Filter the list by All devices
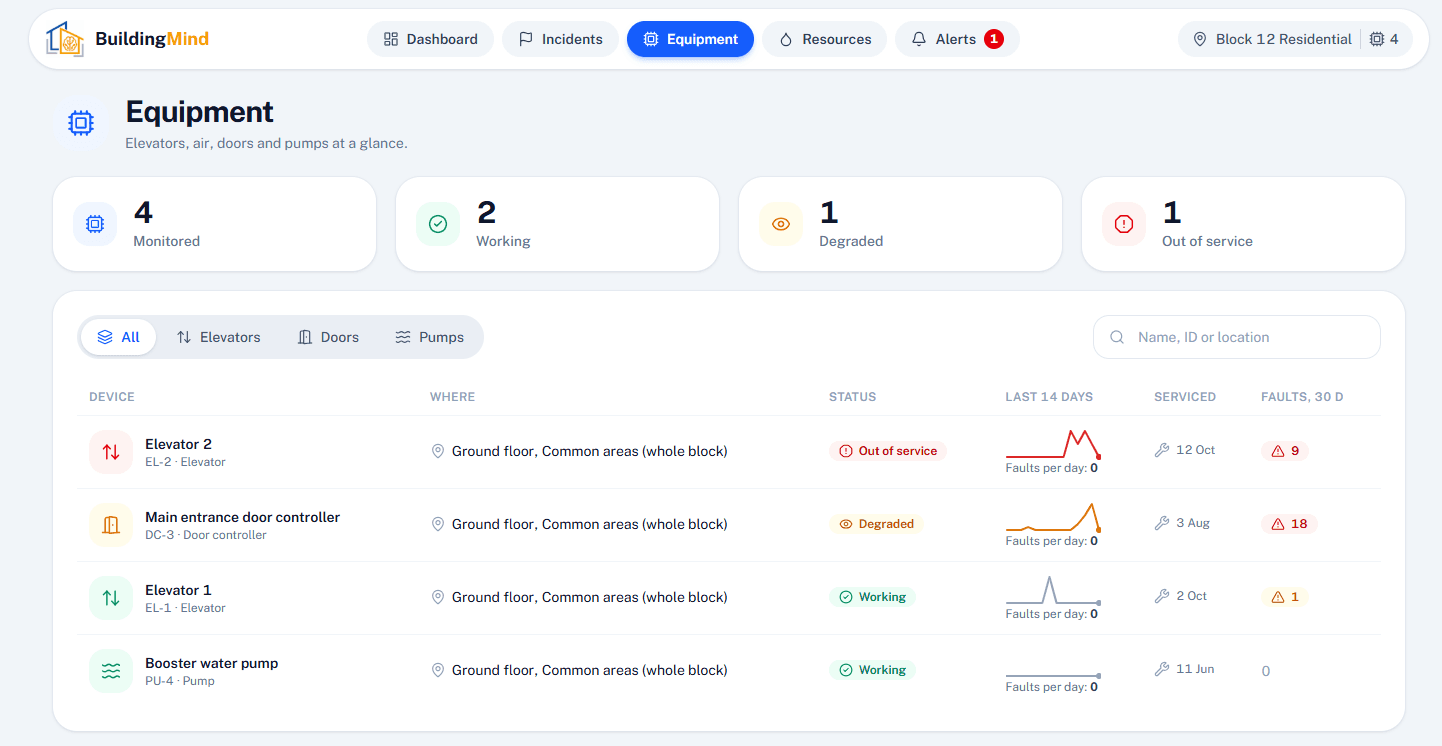1442x746 pixels. click(118, 337)
